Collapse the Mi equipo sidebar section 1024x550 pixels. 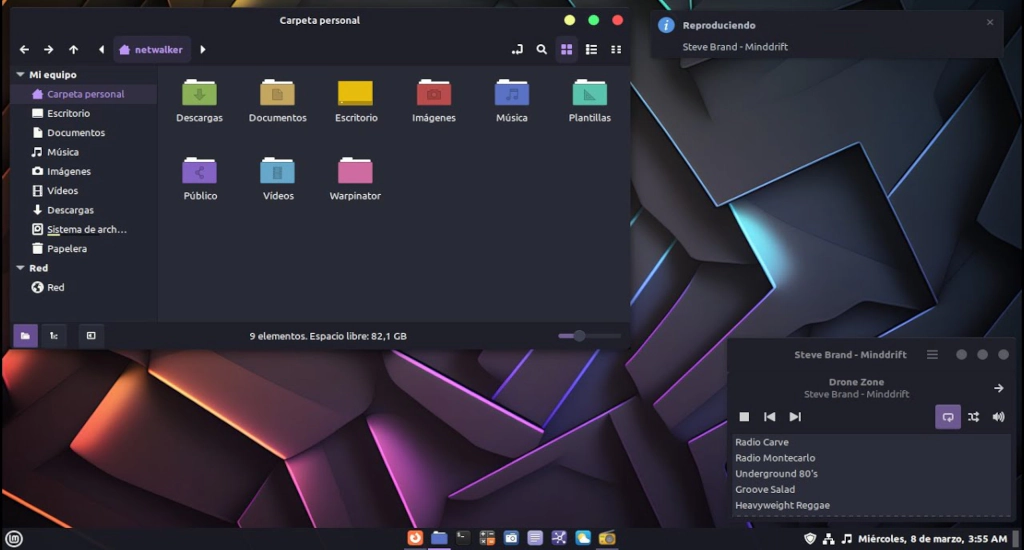click(20, 75)
